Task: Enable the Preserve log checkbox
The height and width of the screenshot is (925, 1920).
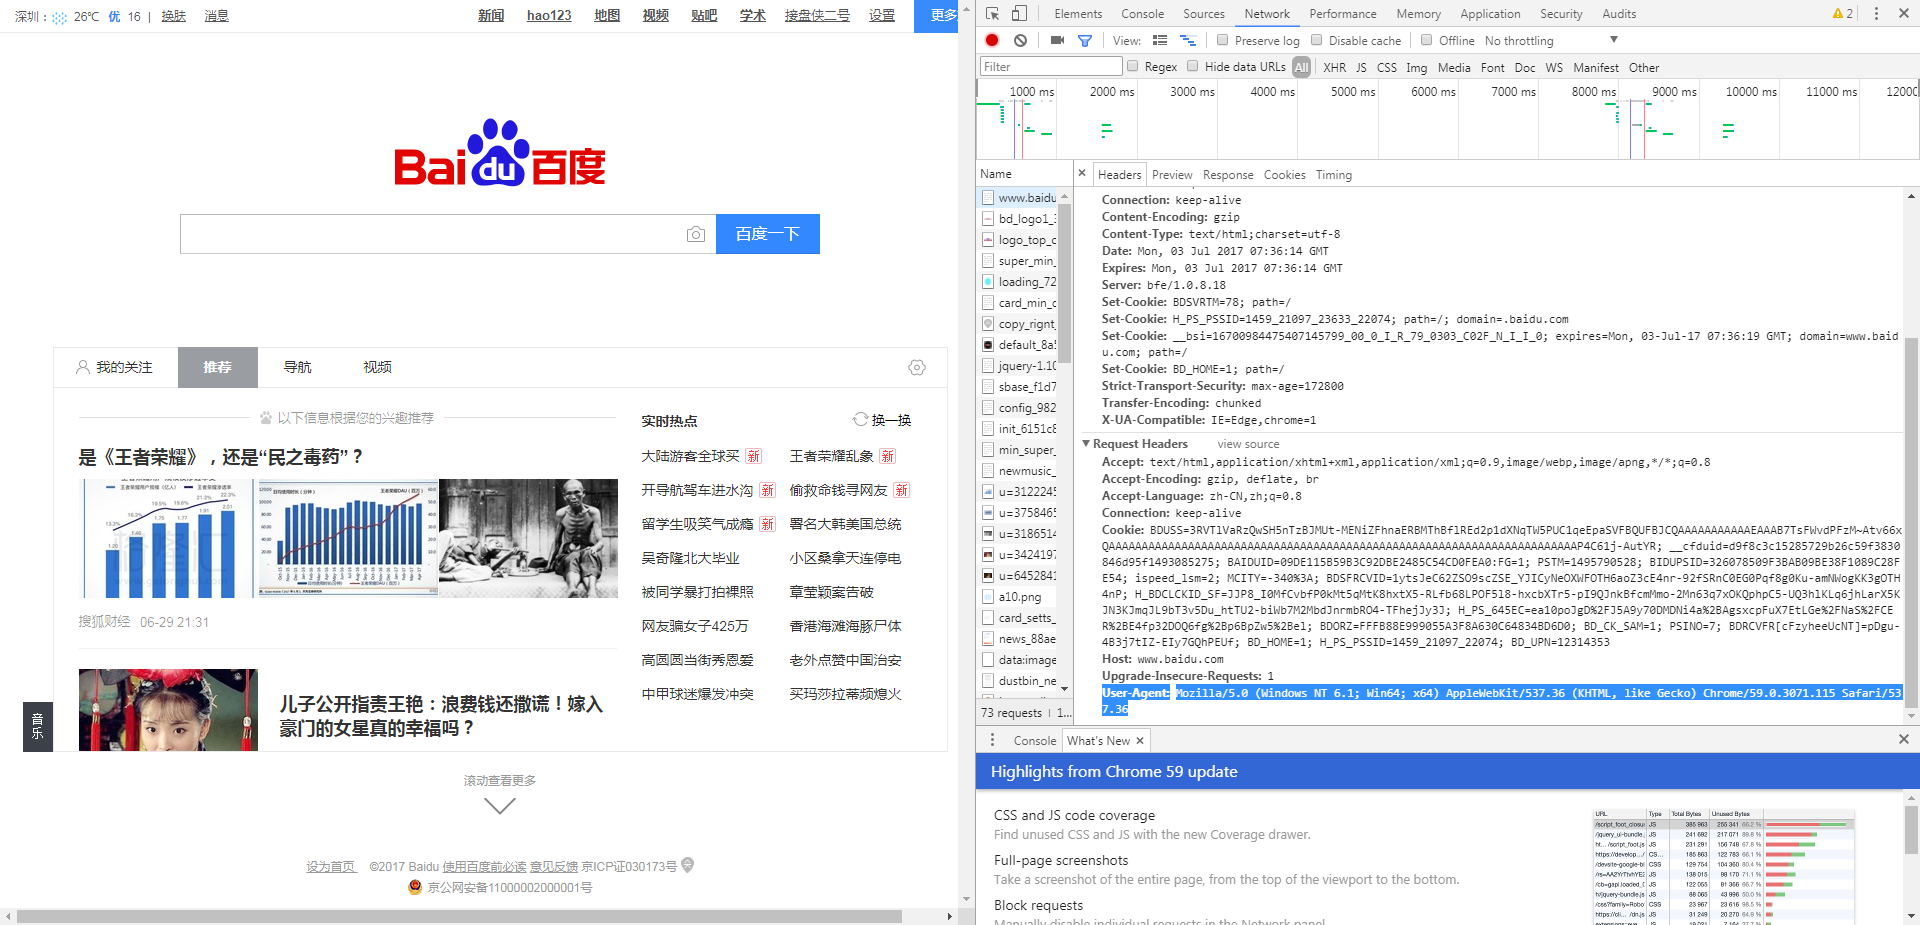Action: tap(1222, 40)
